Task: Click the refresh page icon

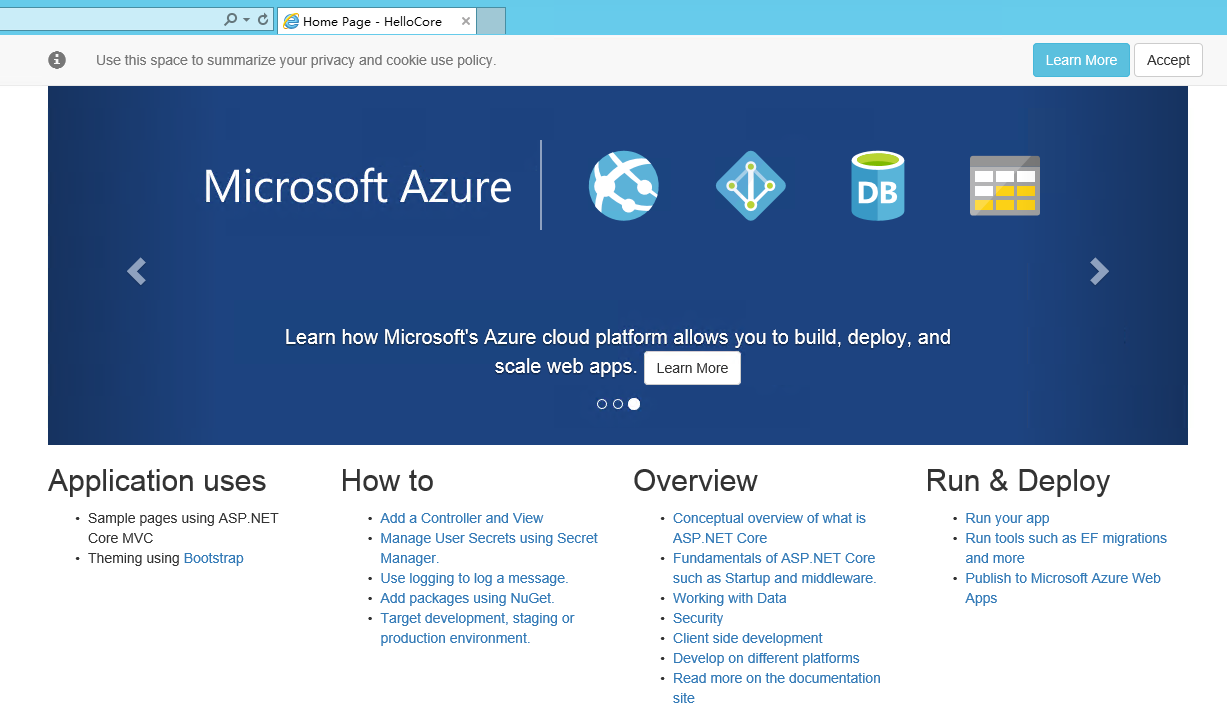Action: point(263,20)
